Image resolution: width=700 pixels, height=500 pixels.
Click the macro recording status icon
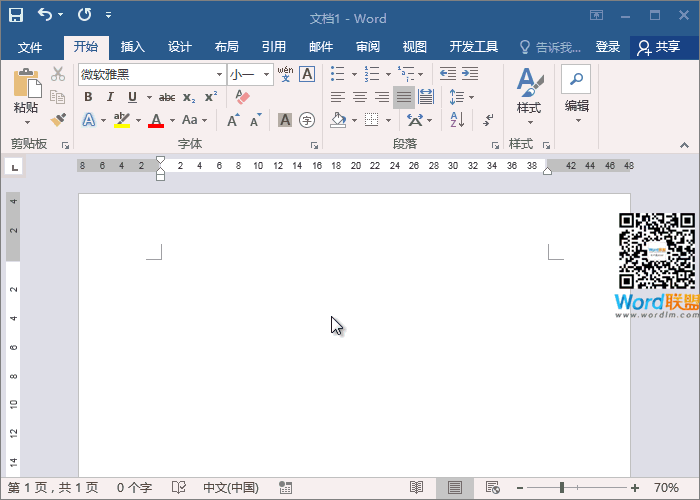point(285,488)
